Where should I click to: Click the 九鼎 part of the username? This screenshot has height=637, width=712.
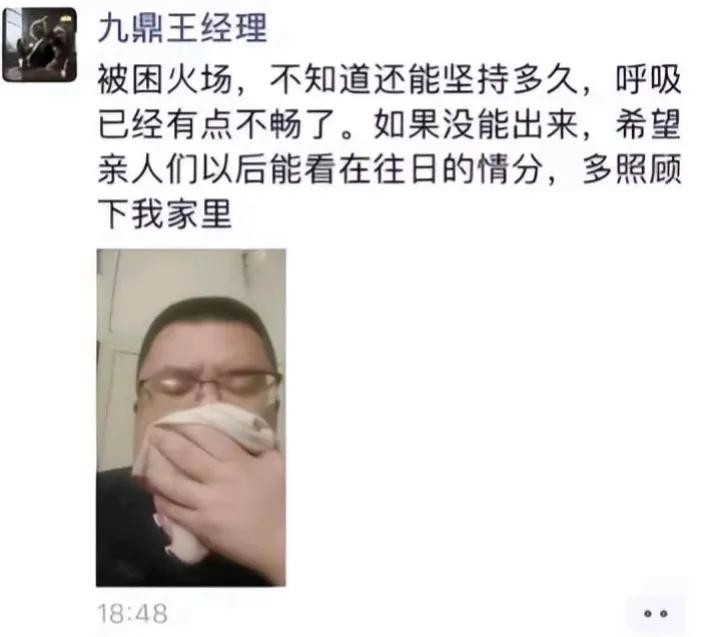click(131, 28)
